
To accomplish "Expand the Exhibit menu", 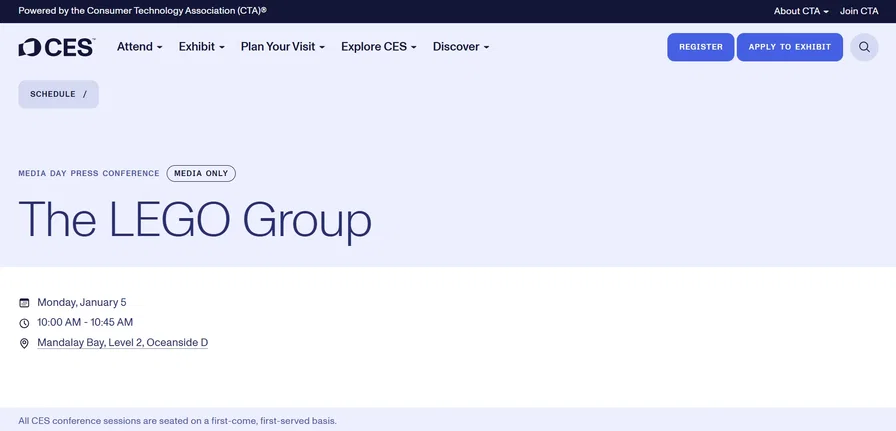I will (201, 47).
